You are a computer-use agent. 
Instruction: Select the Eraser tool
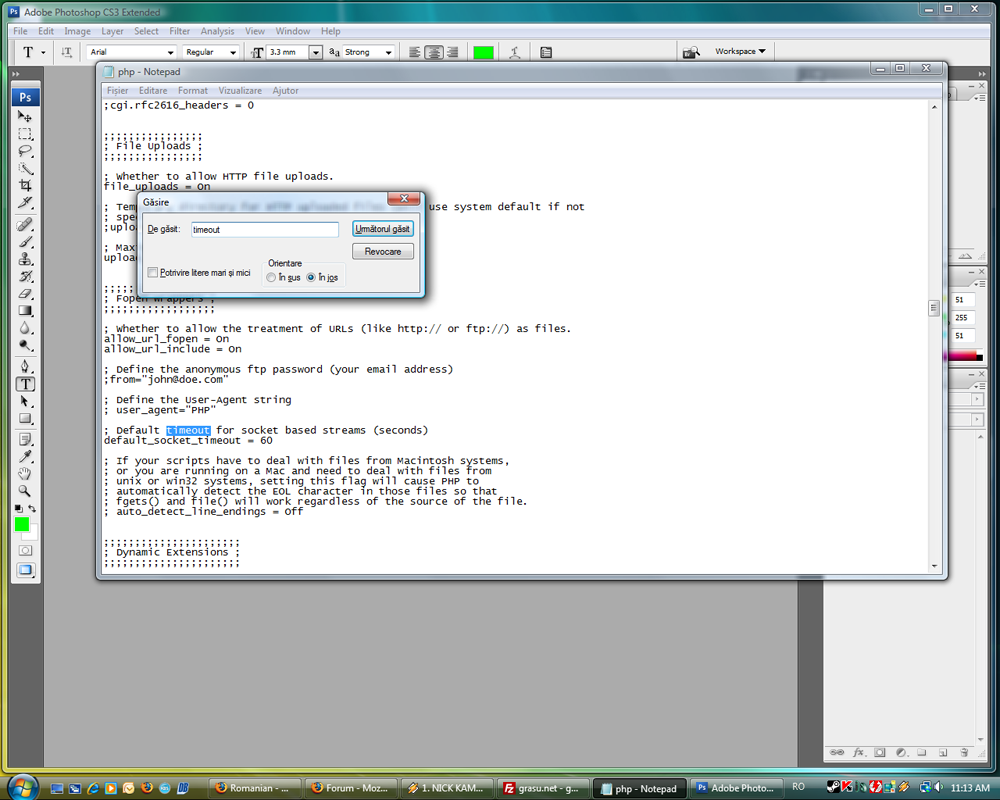25,293
